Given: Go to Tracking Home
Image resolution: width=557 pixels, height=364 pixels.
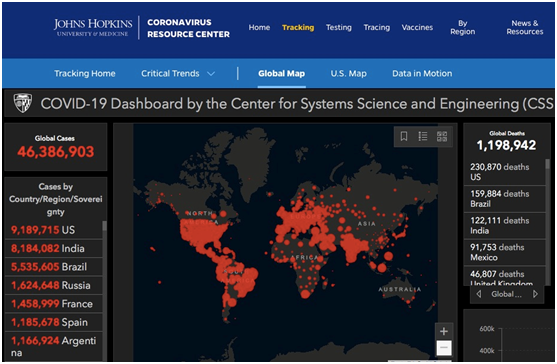Looking at the screenshot, I should [85, 74].
